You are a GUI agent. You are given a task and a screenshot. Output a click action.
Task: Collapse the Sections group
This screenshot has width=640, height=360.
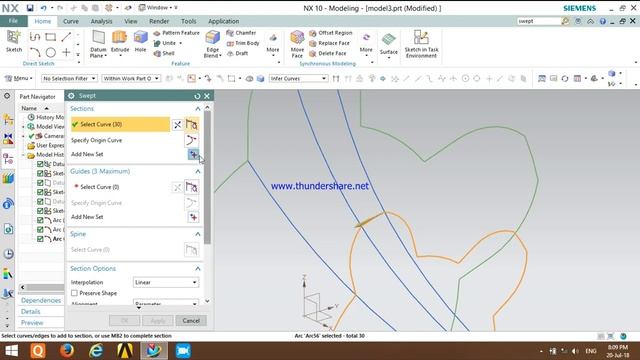click(x=198, y=109)
